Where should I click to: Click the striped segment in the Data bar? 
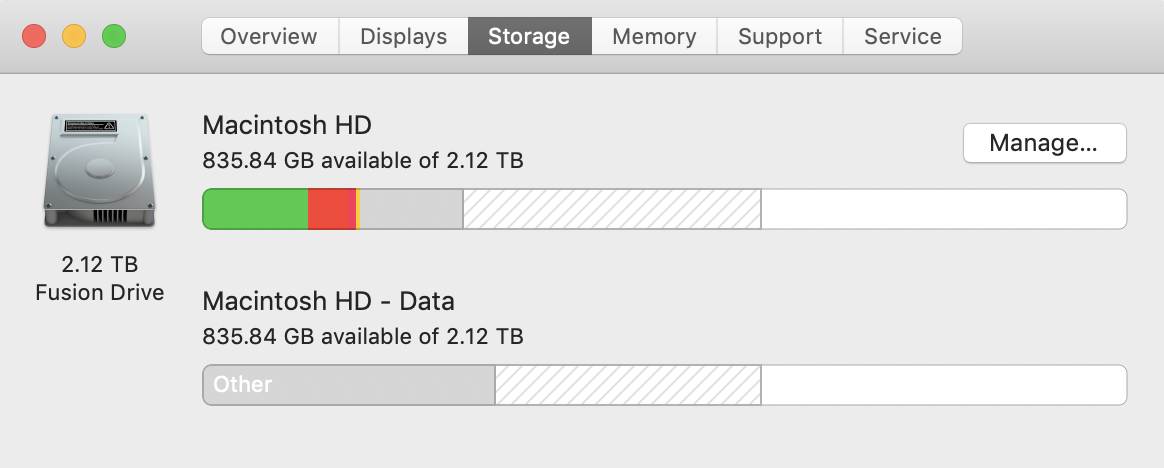coord(628,385)
